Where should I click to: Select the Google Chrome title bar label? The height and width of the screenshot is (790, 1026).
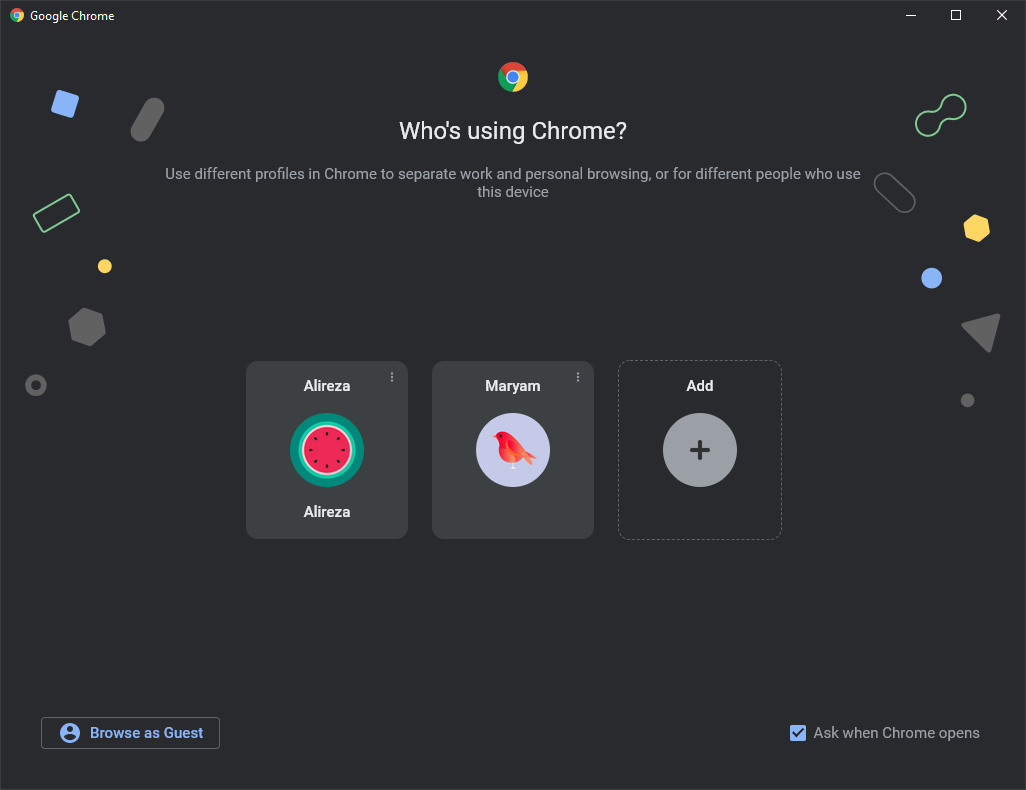[72, 15]
